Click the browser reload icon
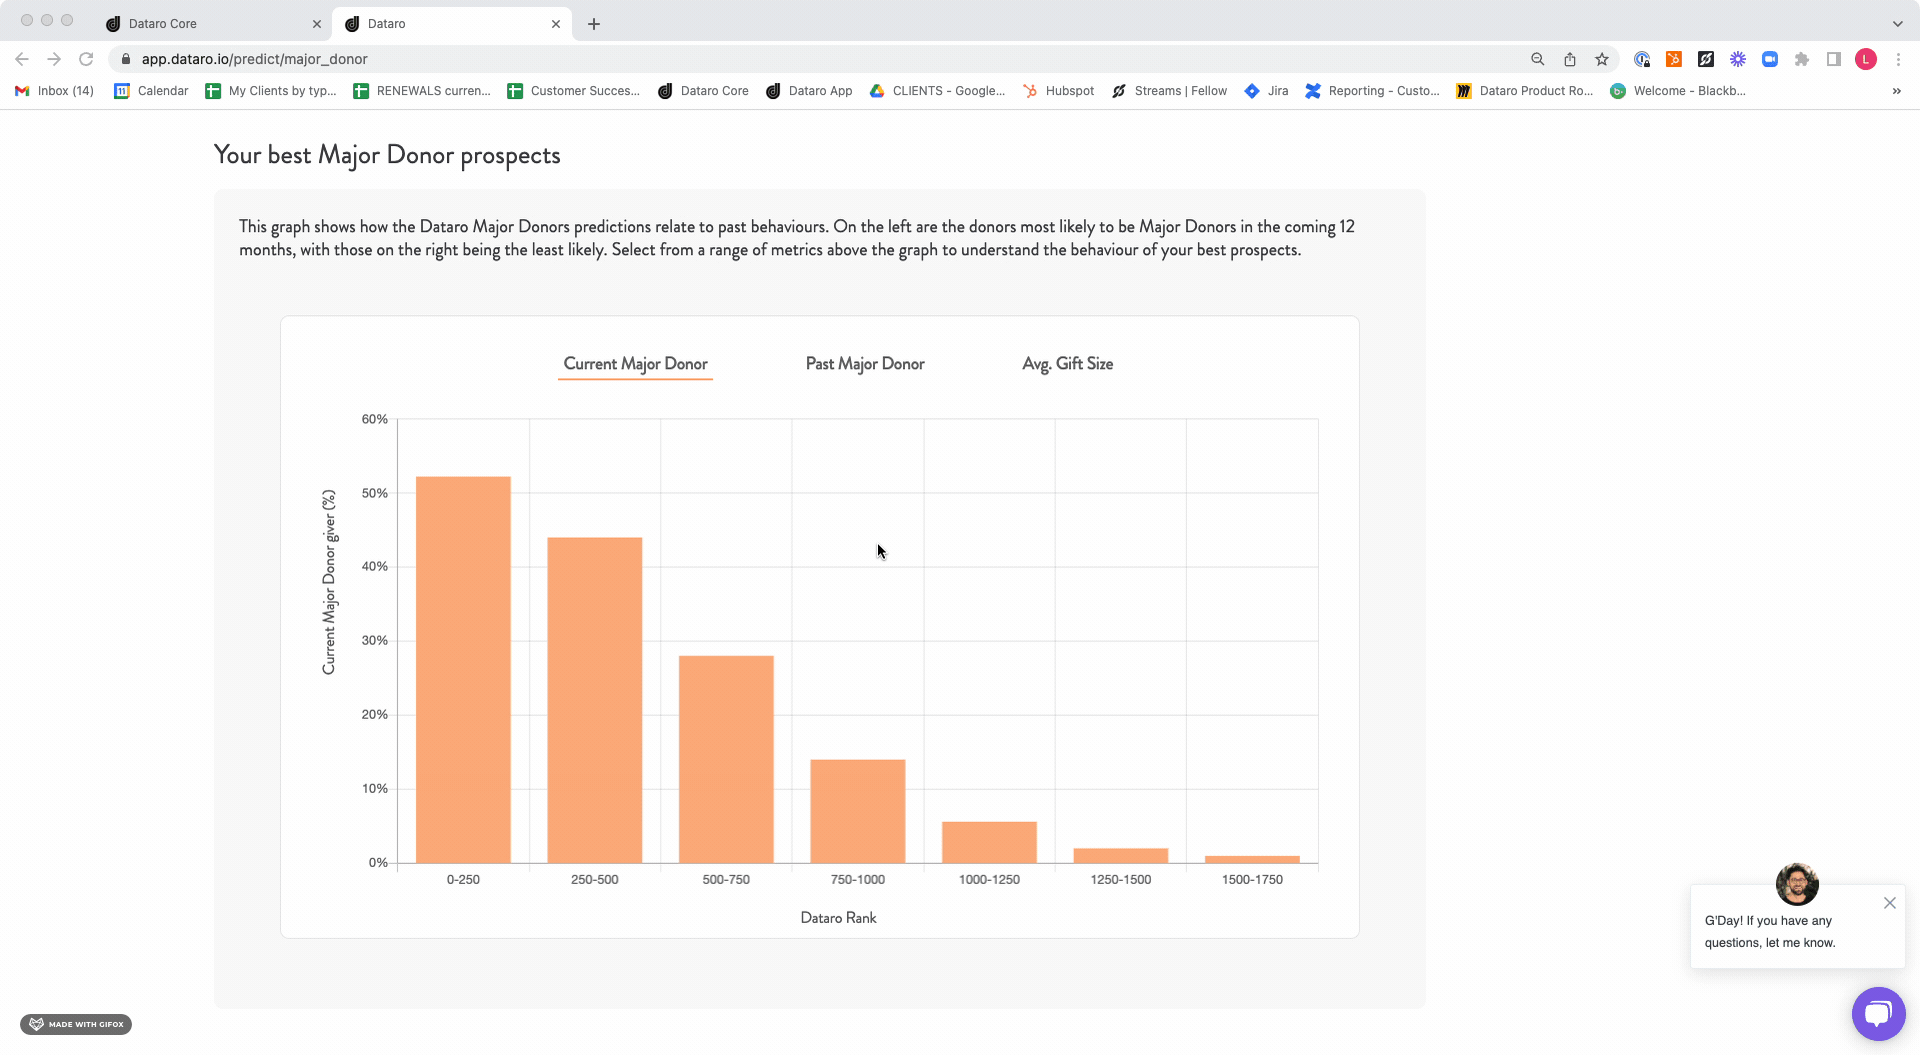1920x1055 pixels. 86,59
